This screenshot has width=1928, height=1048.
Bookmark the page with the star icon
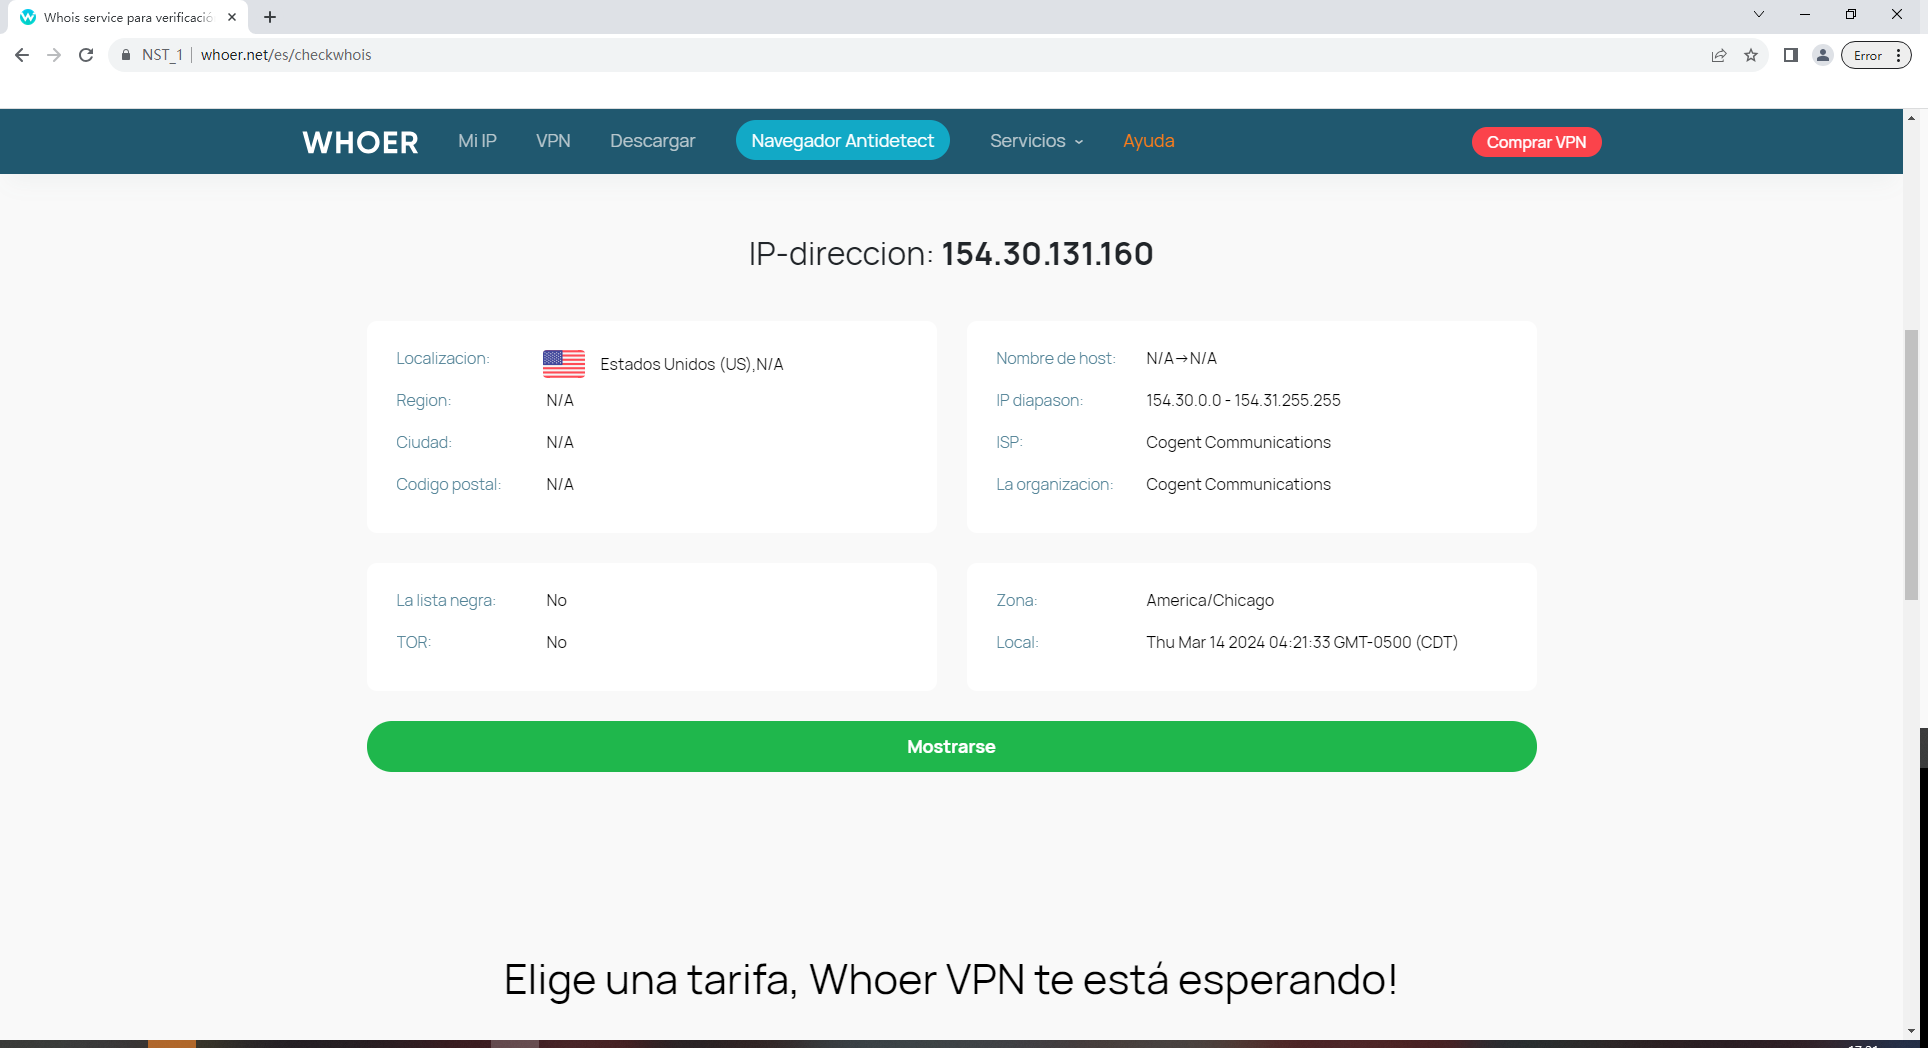coord(1751,55)
